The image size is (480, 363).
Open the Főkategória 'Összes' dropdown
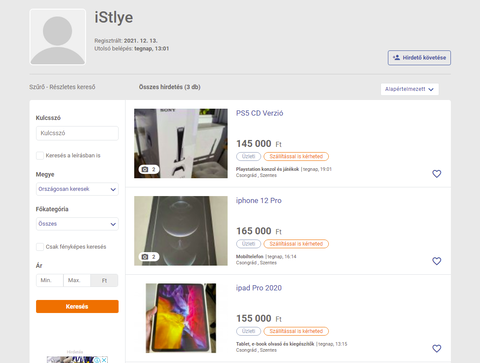(x=77, y=224)
